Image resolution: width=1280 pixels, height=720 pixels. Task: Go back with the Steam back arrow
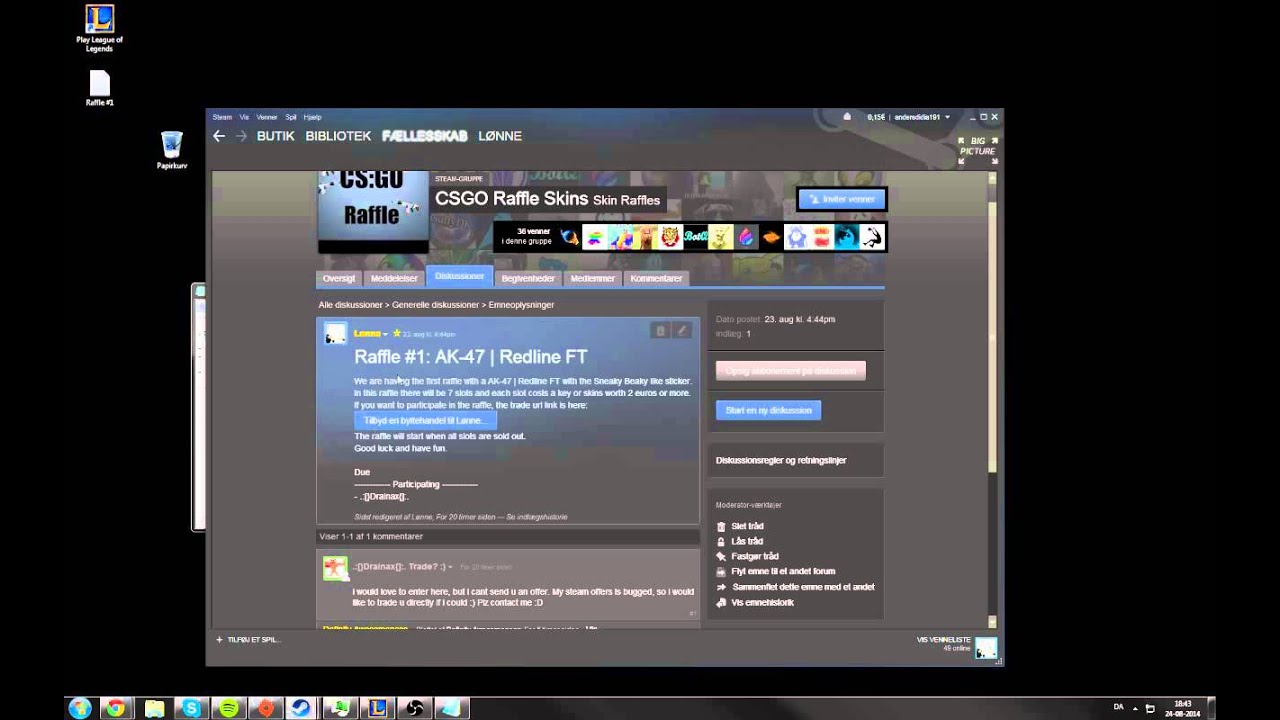[x=219, y=136]
